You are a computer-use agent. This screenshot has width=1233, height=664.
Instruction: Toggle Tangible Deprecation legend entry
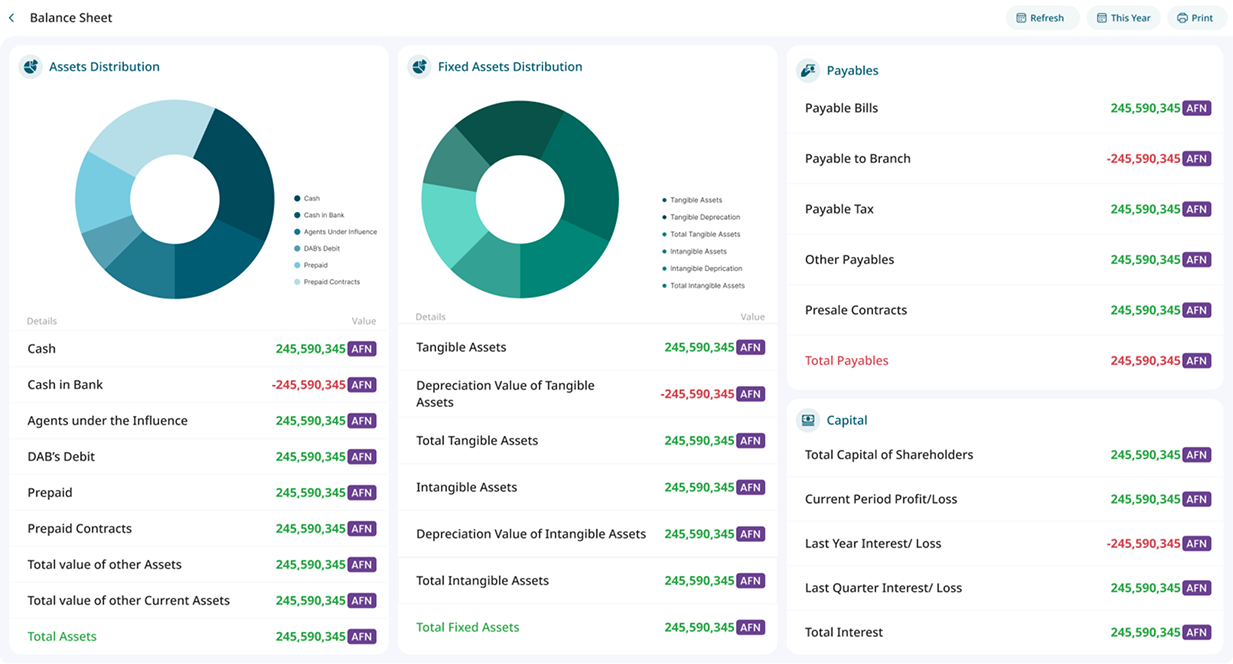pos(704,217)
